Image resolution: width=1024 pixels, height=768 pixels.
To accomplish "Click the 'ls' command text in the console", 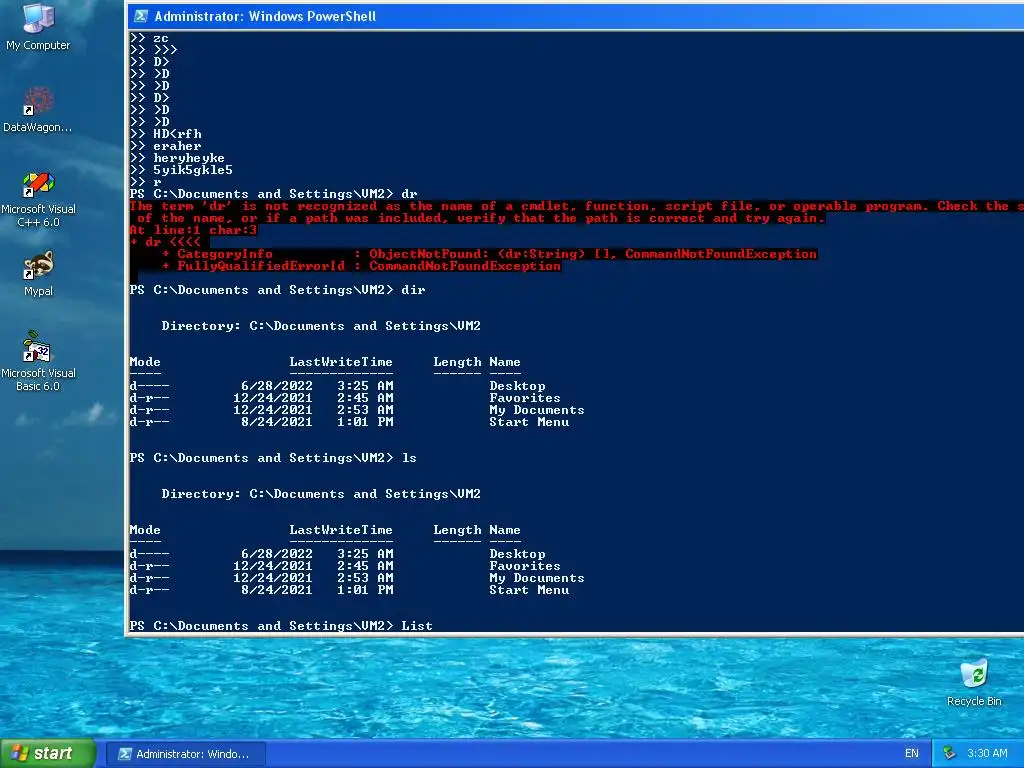I will [409, 458].
